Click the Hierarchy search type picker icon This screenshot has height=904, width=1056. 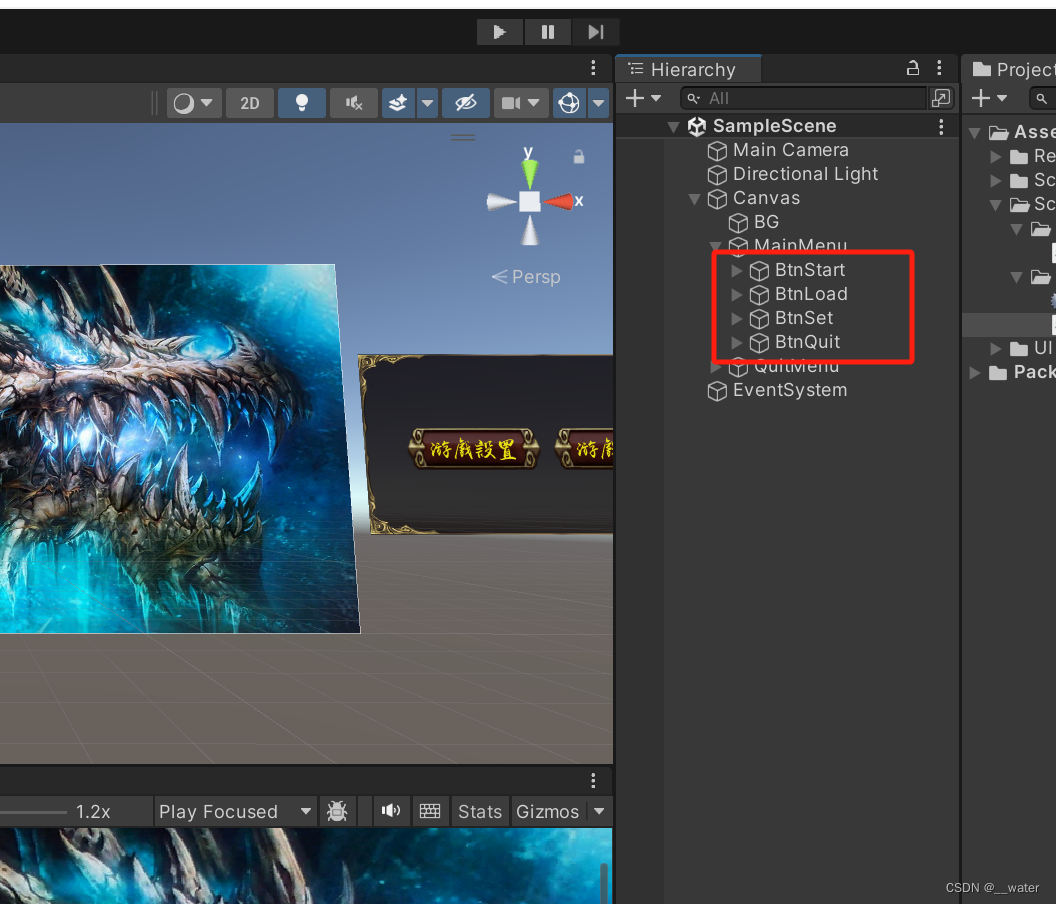(x=942, y=98)
